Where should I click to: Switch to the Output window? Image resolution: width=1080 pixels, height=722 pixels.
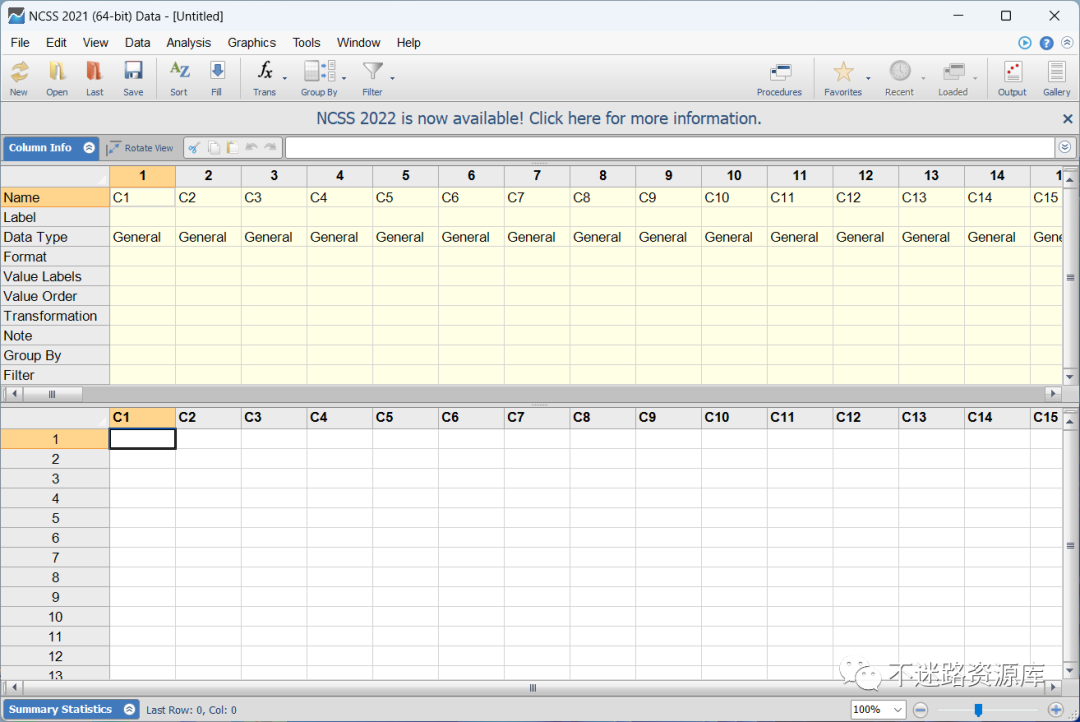1012,78
